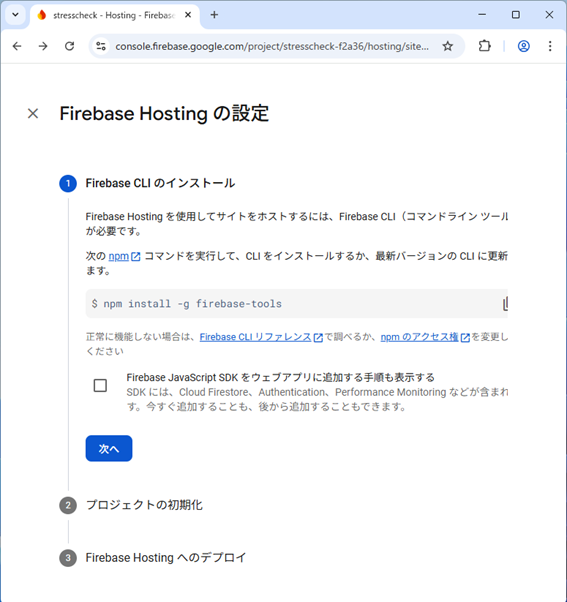Click the URL address bar
567x602 pixels.
click(272, 46)
